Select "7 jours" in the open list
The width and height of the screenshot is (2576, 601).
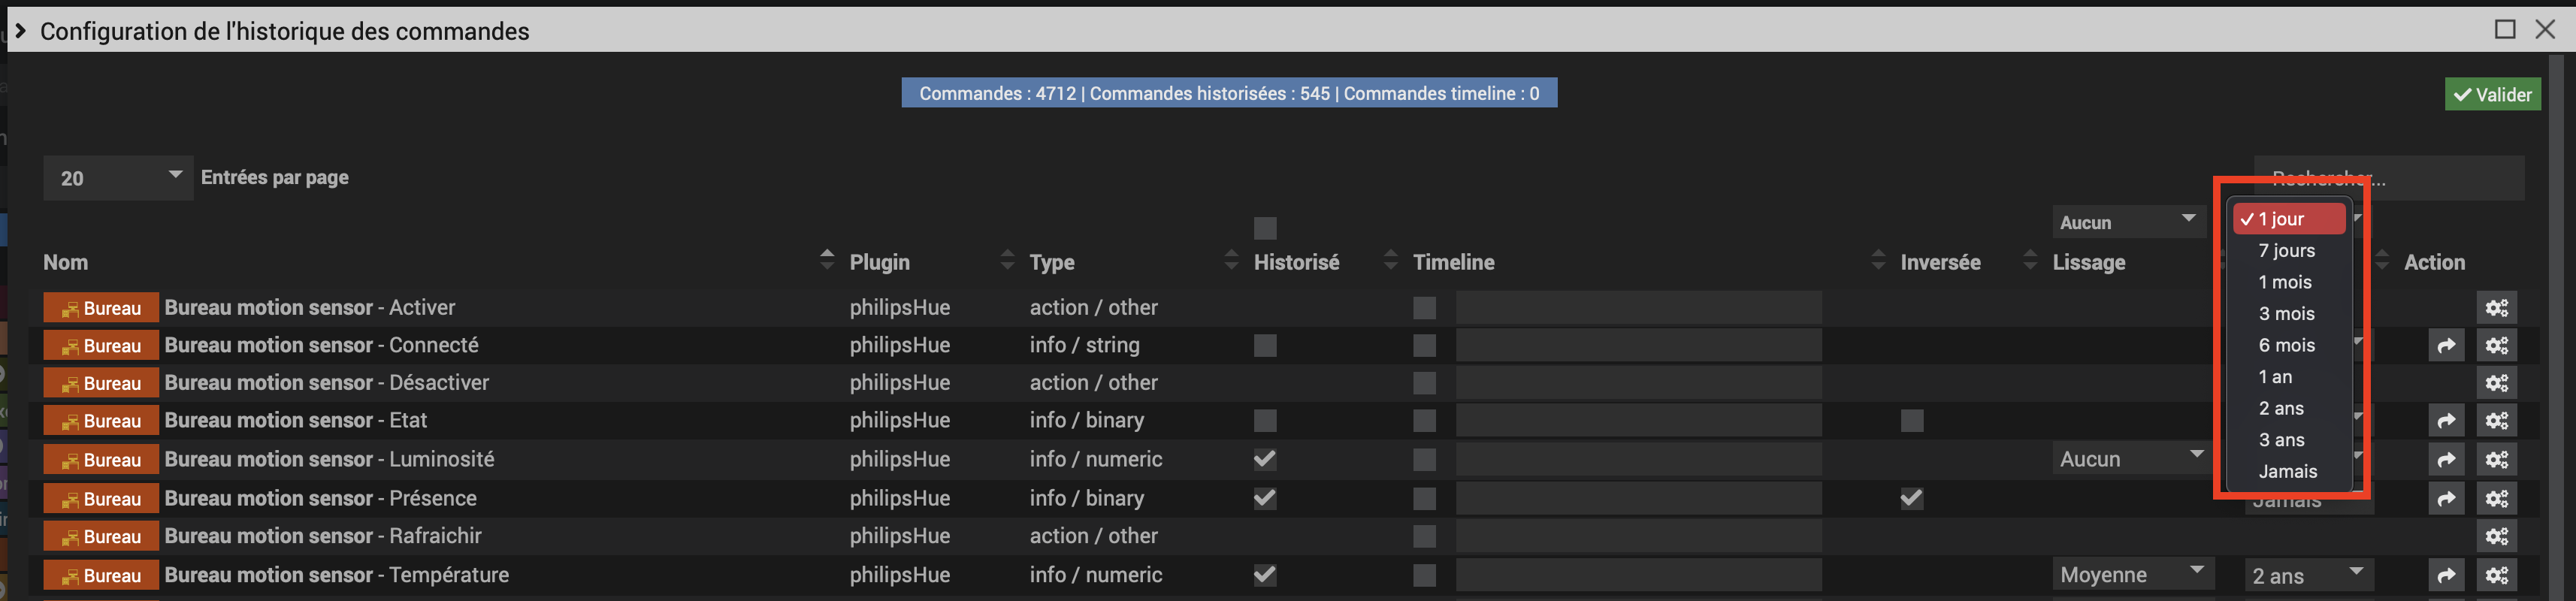pyautogui.click(x=2286, y=251)
